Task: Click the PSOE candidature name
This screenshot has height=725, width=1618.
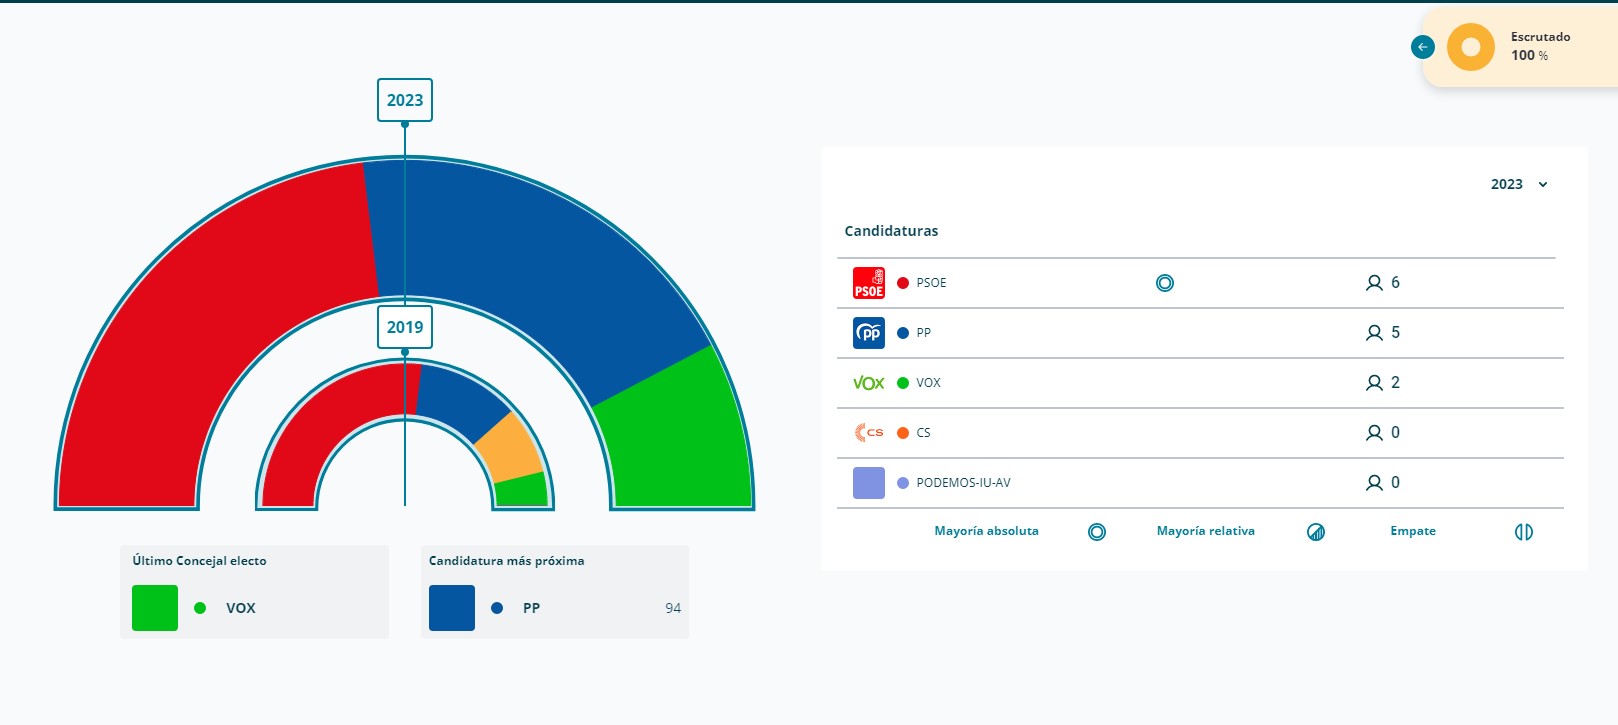Action: [x=931, y=283]
